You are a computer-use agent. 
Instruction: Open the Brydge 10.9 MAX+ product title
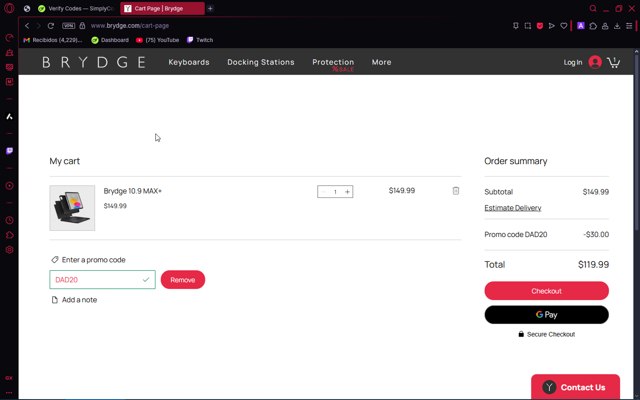(x=133, y=191)
